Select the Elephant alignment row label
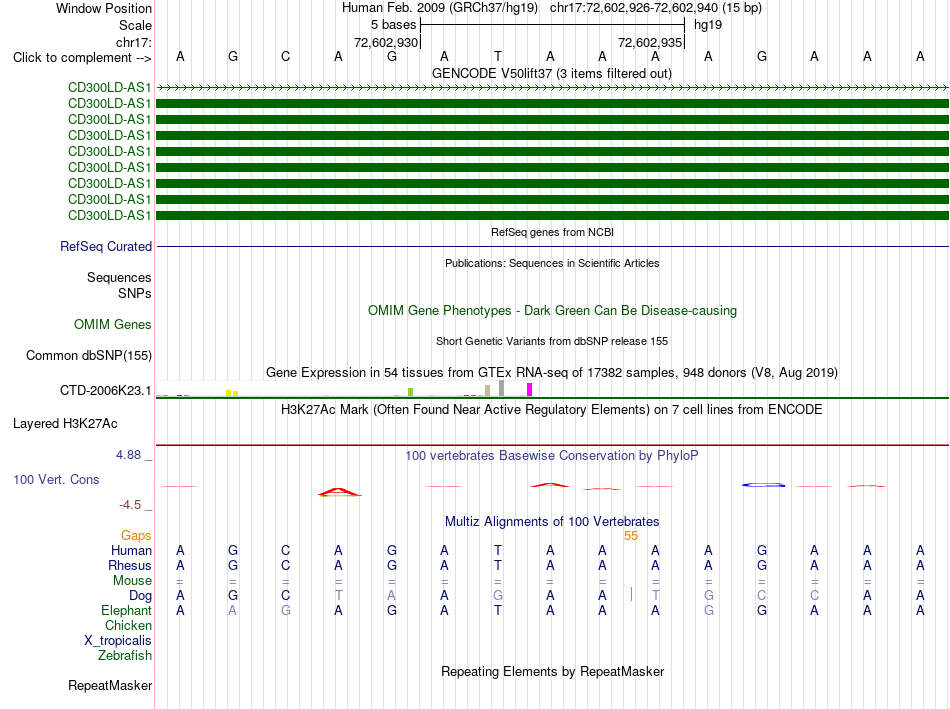The image size is (950, 709). (126, 610)
